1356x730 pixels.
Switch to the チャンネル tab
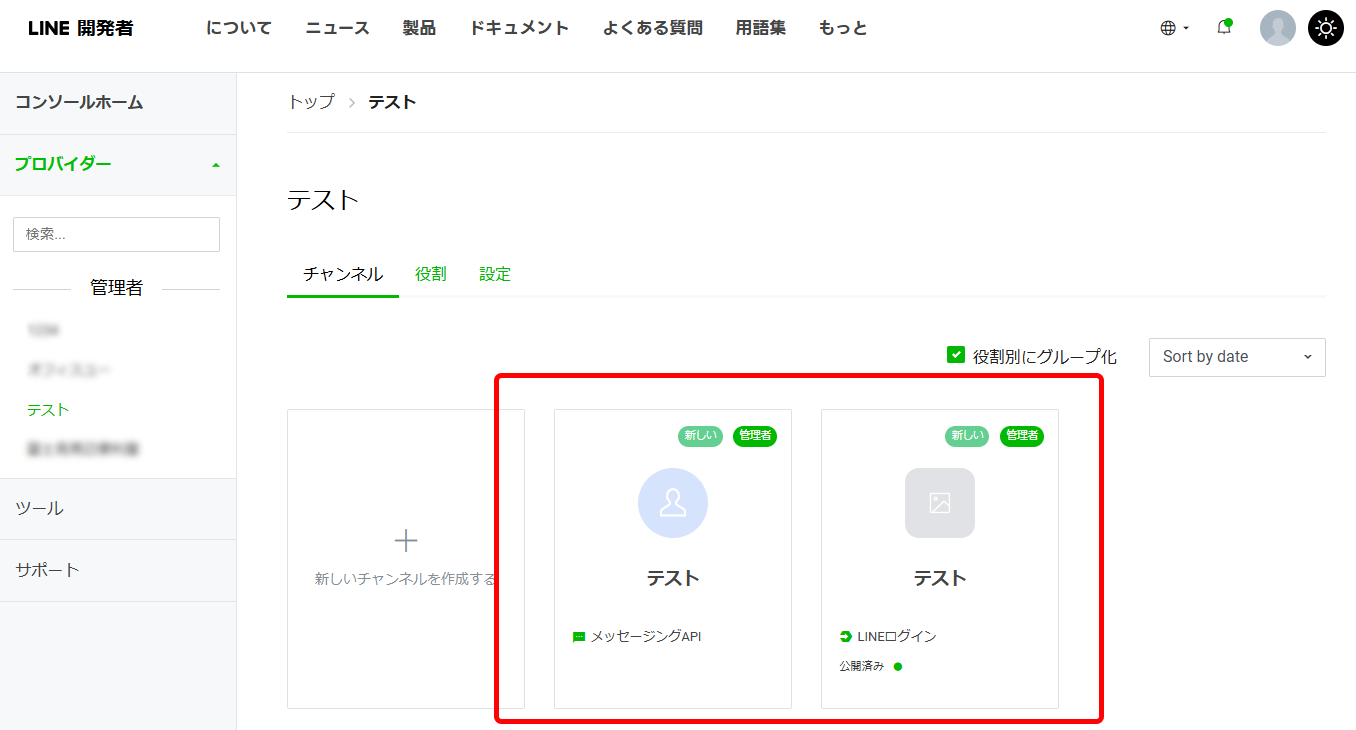343,274
